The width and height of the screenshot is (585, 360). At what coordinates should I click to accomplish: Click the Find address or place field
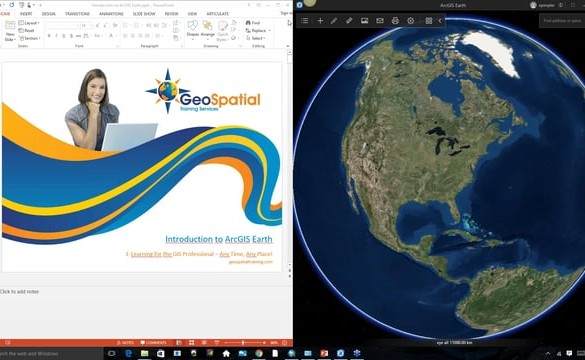562,21
